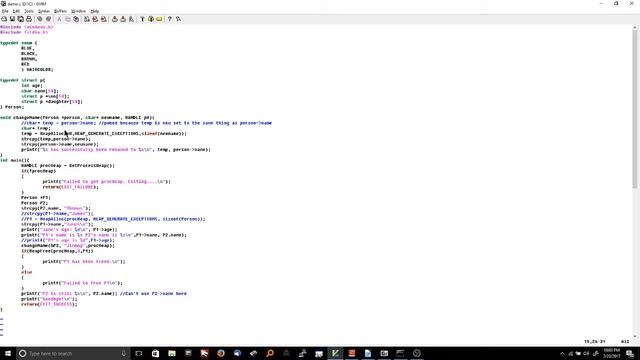The image size is (640, 360).
Task: Cut selection using the scissors icon
Action: (59, 19)
